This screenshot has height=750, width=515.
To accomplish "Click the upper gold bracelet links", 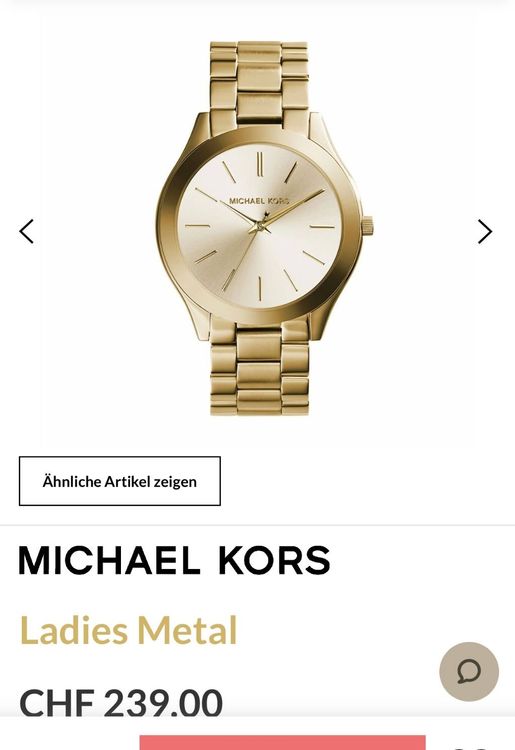I will pos(259,82).
